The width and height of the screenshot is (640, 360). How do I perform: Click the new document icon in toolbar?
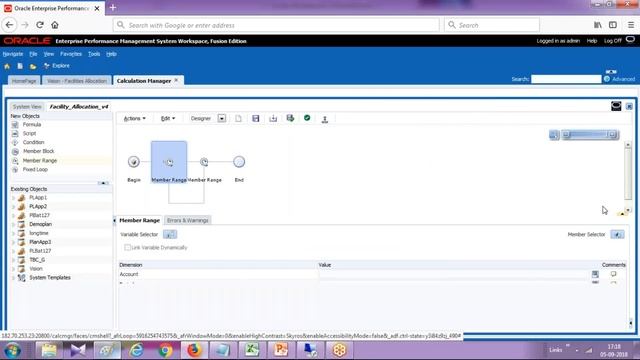coord(238,118)
